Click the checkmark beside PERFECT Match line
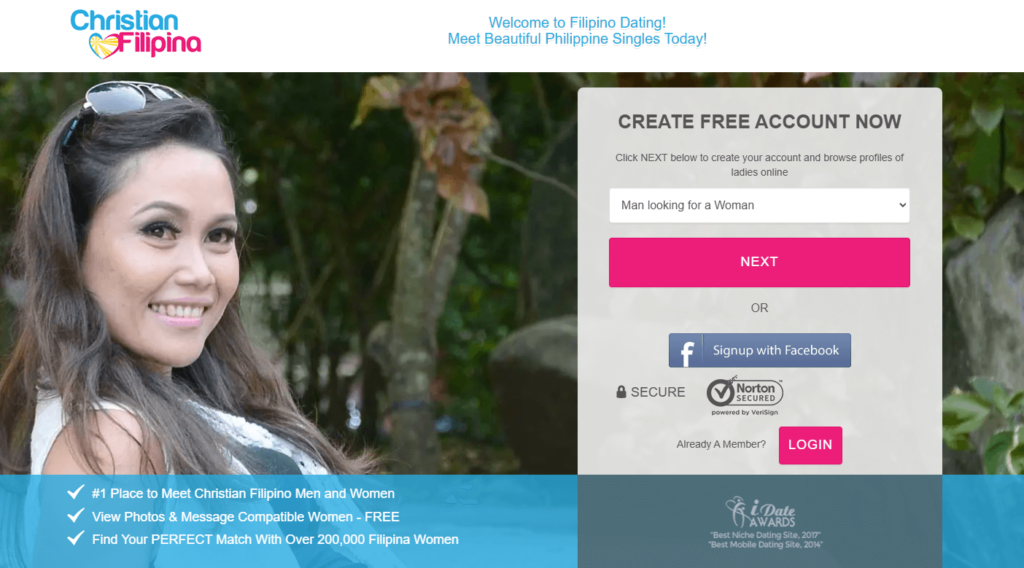Image resolution: width=1024 pixels, height=568 pixels. point(76,539)
